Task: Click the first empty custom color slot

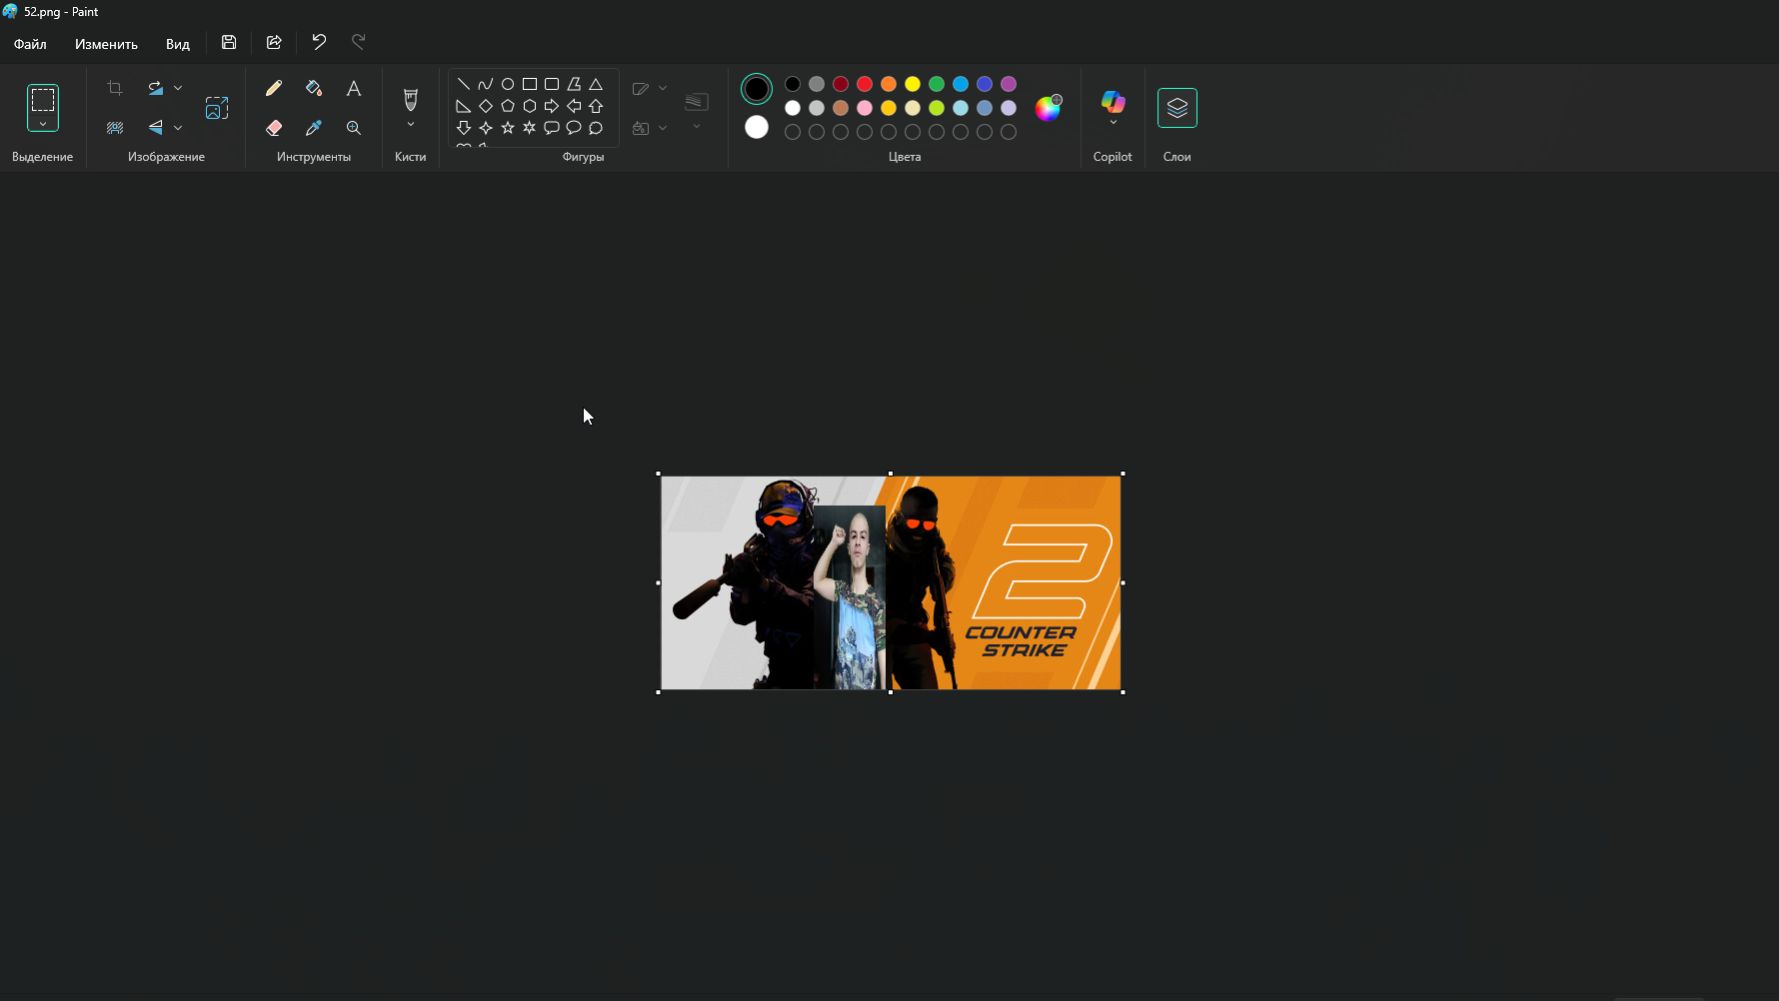Action: coord(792,132)
